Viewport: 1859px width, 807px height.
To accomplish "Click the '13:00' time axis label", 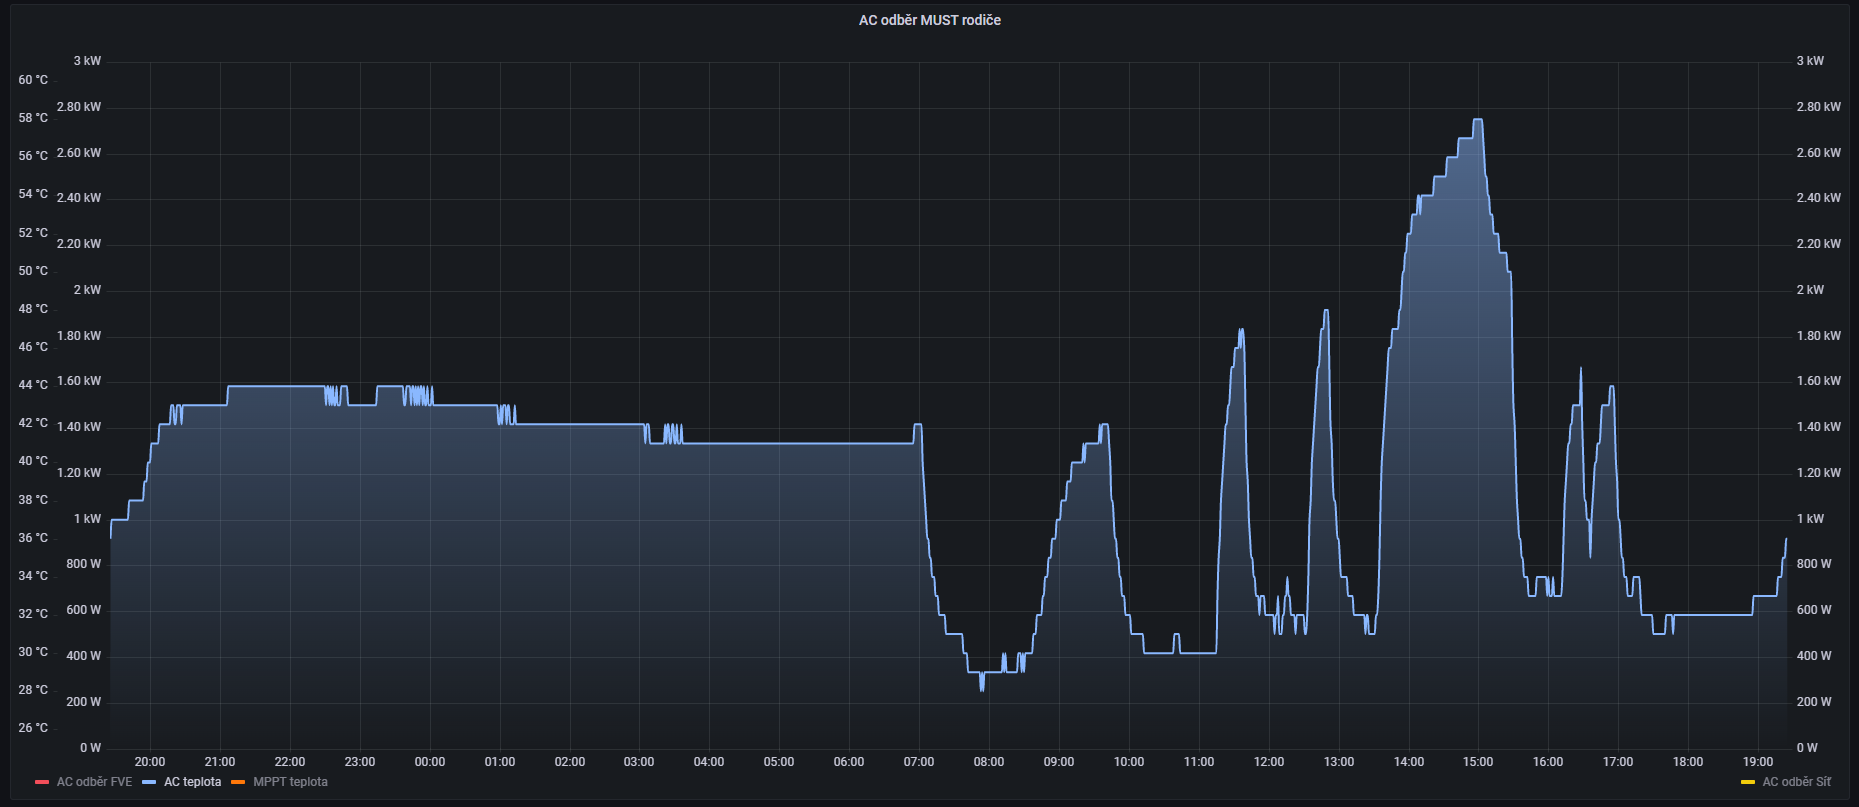I will [1339, 762].
